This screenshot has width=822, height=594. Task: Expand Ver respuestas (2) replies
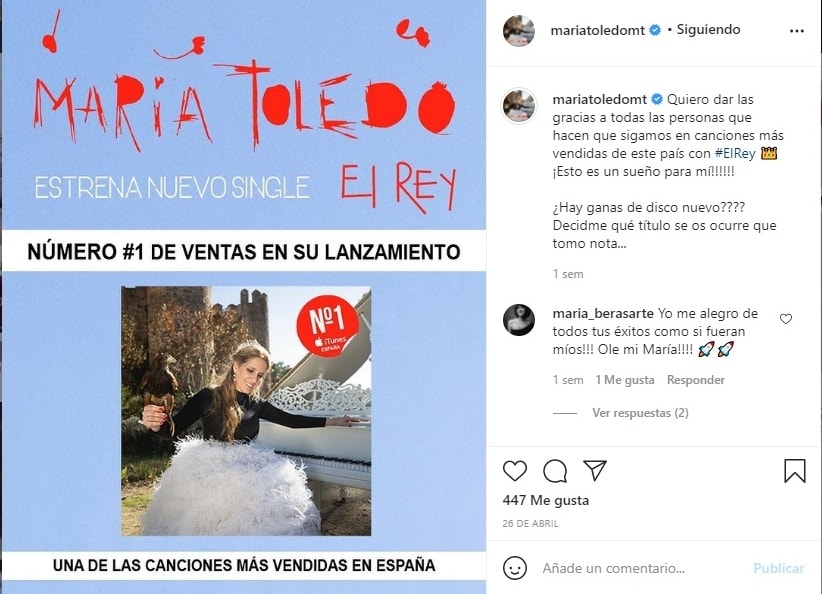pos(640,413)
